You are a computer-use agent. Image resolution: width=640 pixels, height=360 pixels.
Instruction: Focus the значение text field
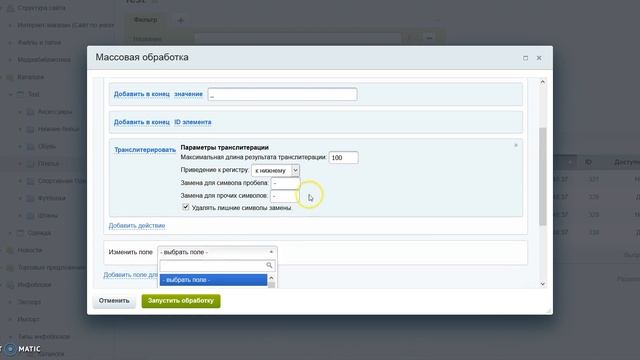(x=282, y=94)
